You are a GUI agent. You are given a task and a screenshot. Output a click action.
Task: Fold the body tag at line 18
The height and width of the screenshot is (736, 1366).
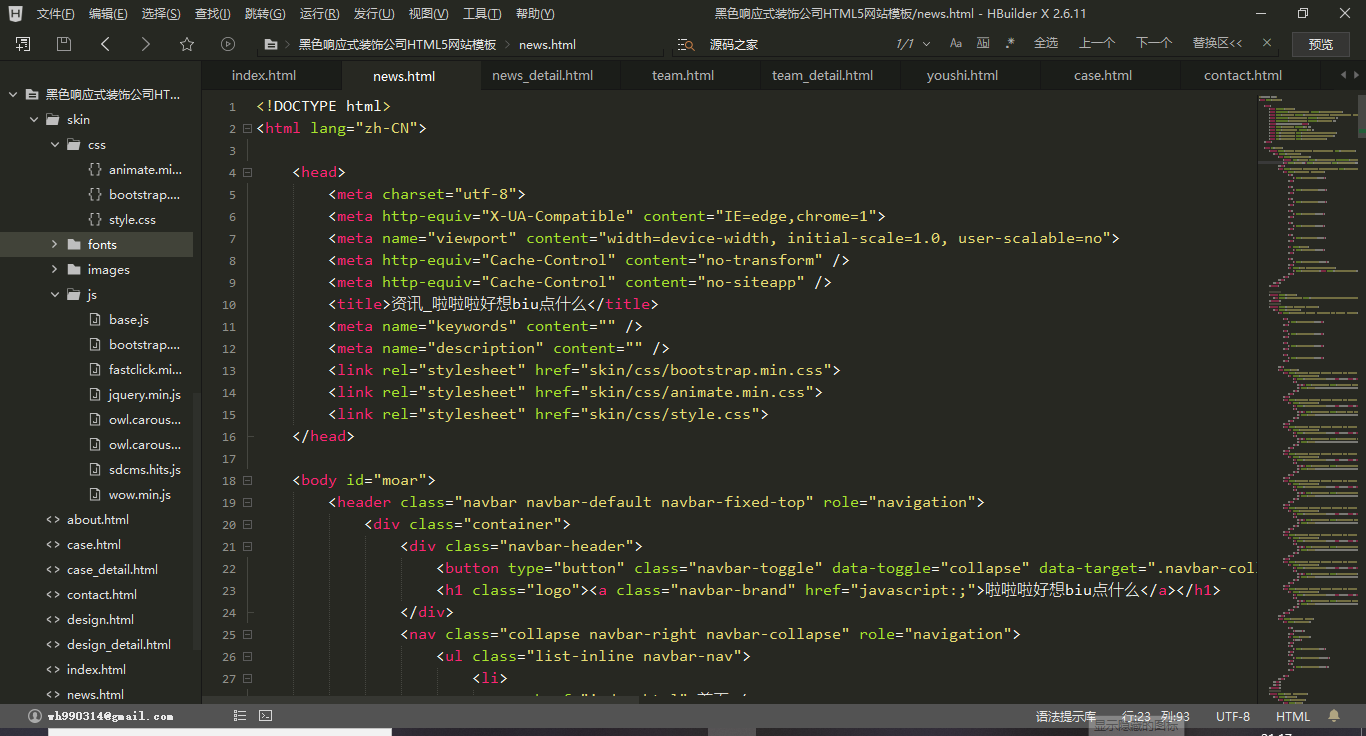[247, 480]
